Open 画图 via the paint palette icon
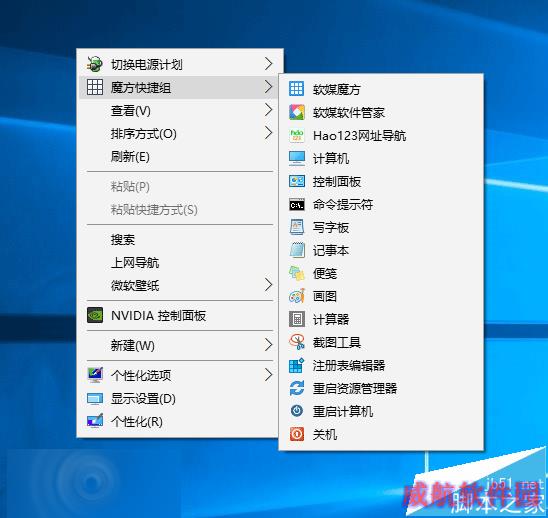Image resolution: width=548 pixels, height=518 pixels. pos(296,296)
